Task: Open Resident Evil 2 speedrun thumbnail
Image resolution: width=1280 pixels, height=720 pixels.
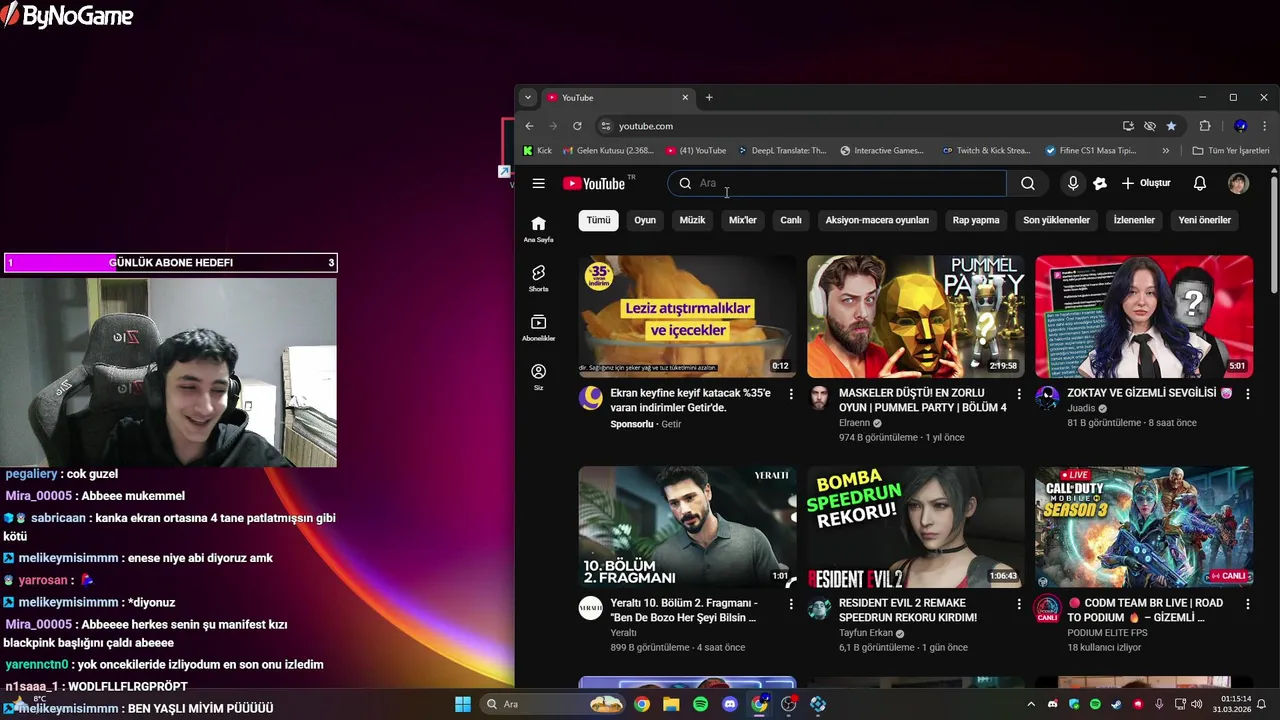Action: (x=916, y=527)
